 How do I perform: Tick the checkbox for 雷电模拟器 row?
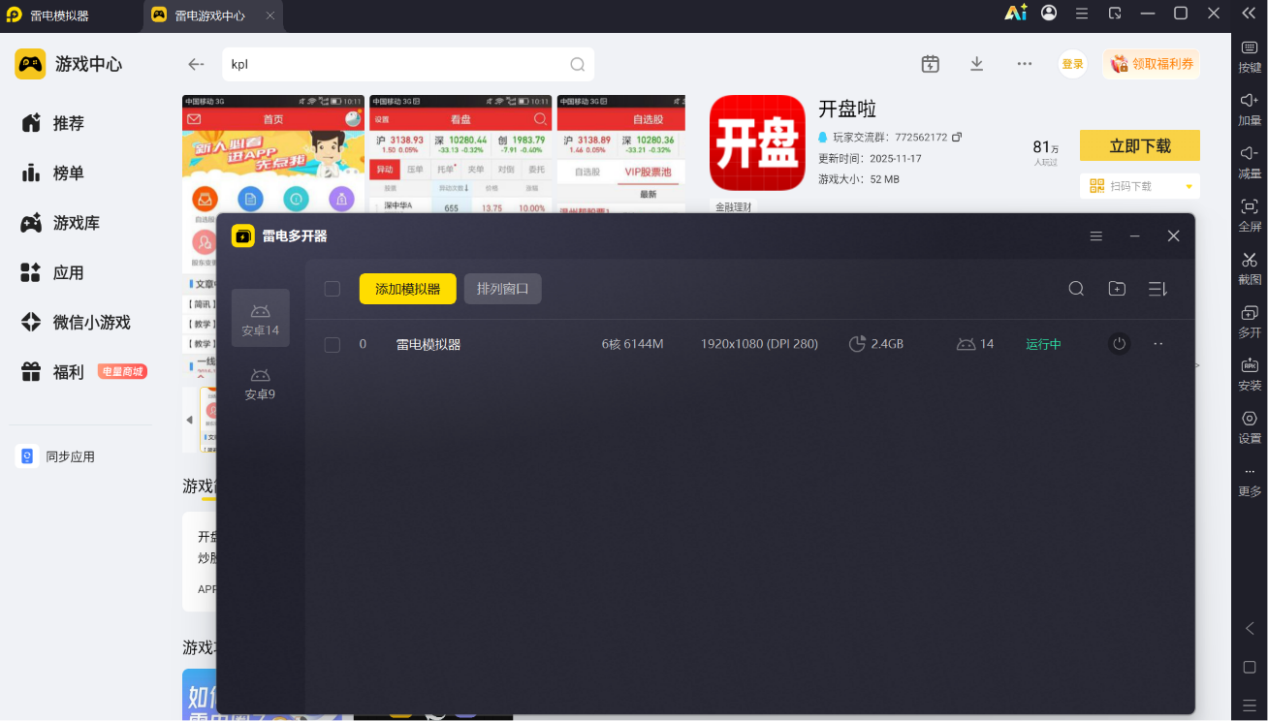332,344
